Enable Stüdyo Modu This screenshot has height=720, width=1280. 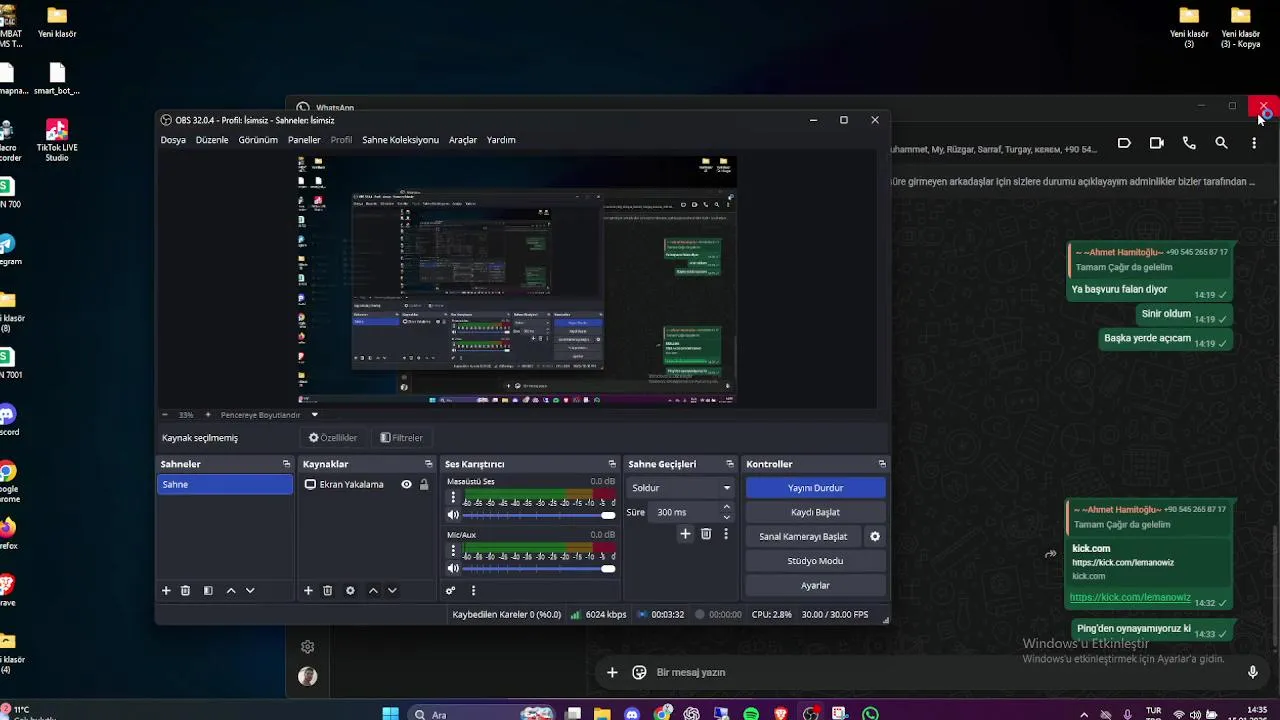(815, 561)
